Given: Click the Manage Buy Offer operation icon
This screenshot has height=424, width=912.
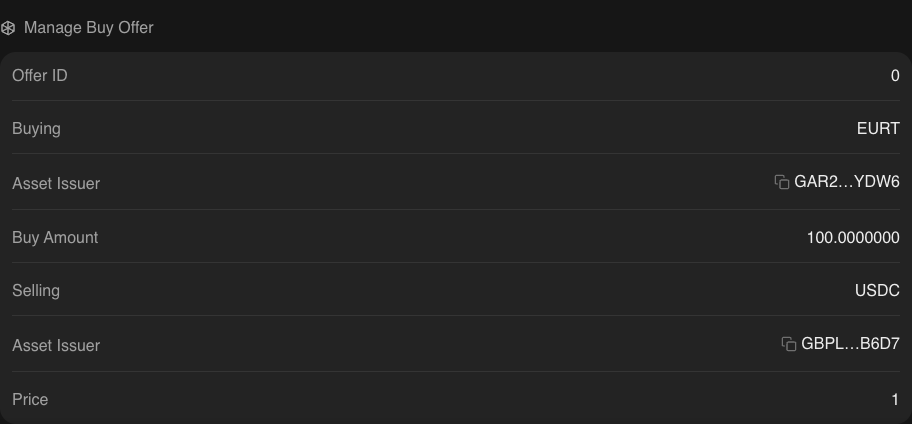Looking at the screenshot, I should 8,28.
